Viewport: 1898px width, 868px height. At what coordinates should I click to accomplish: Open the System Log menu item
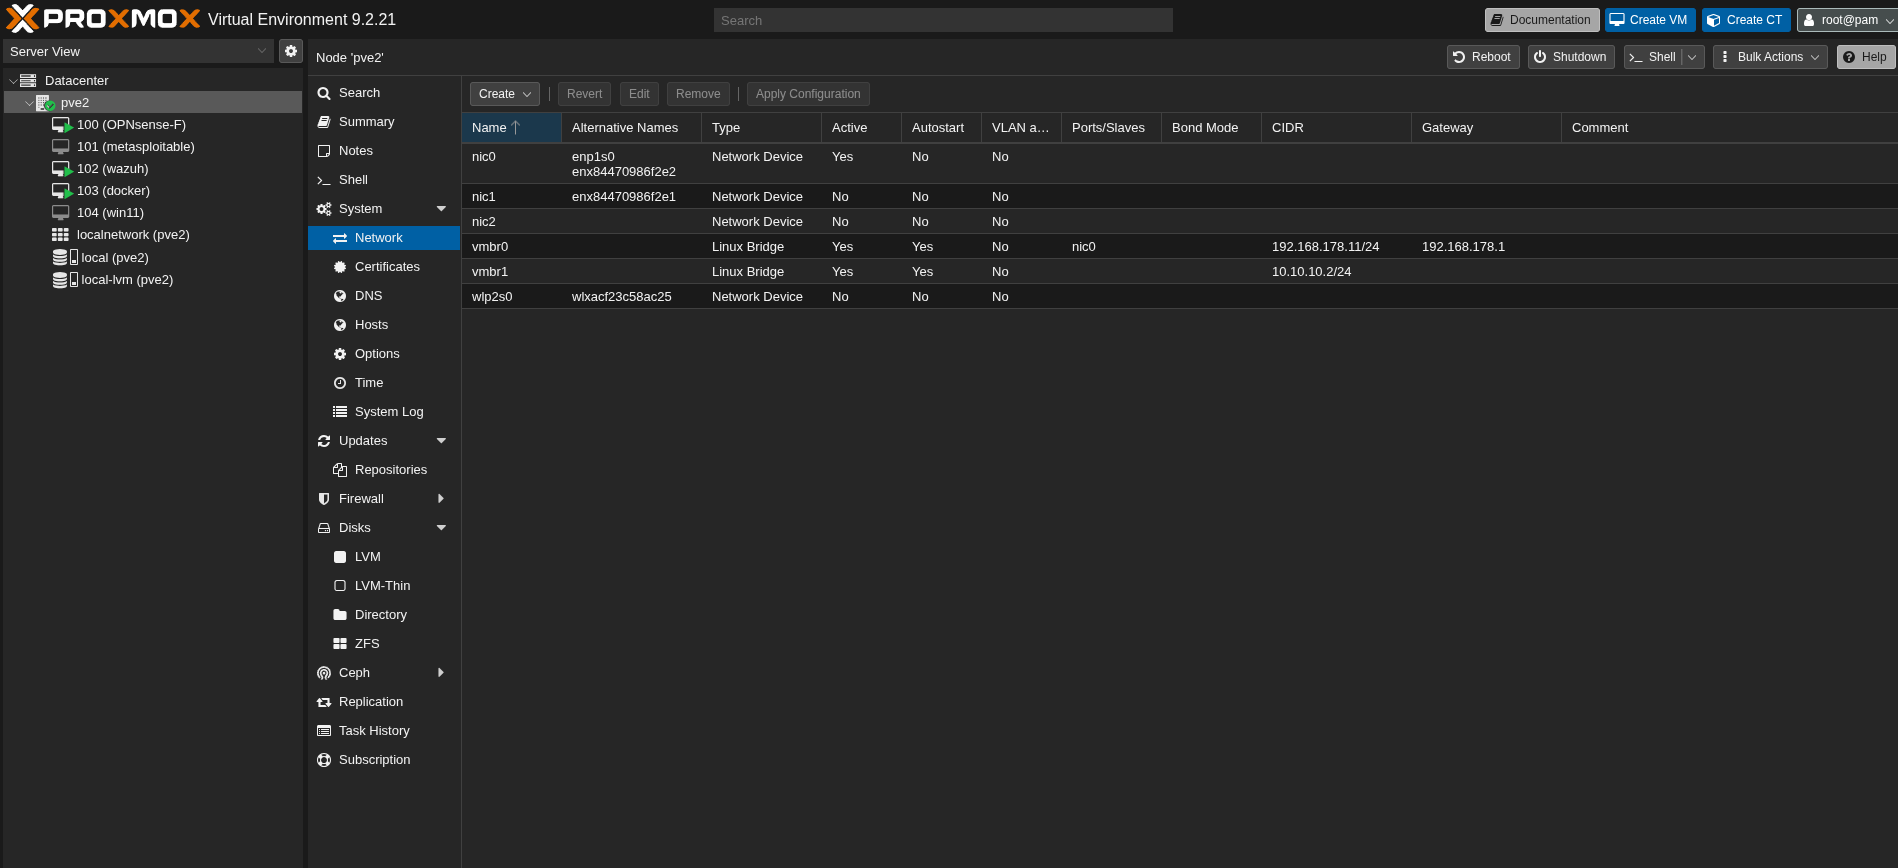click(x=384, y=412)
